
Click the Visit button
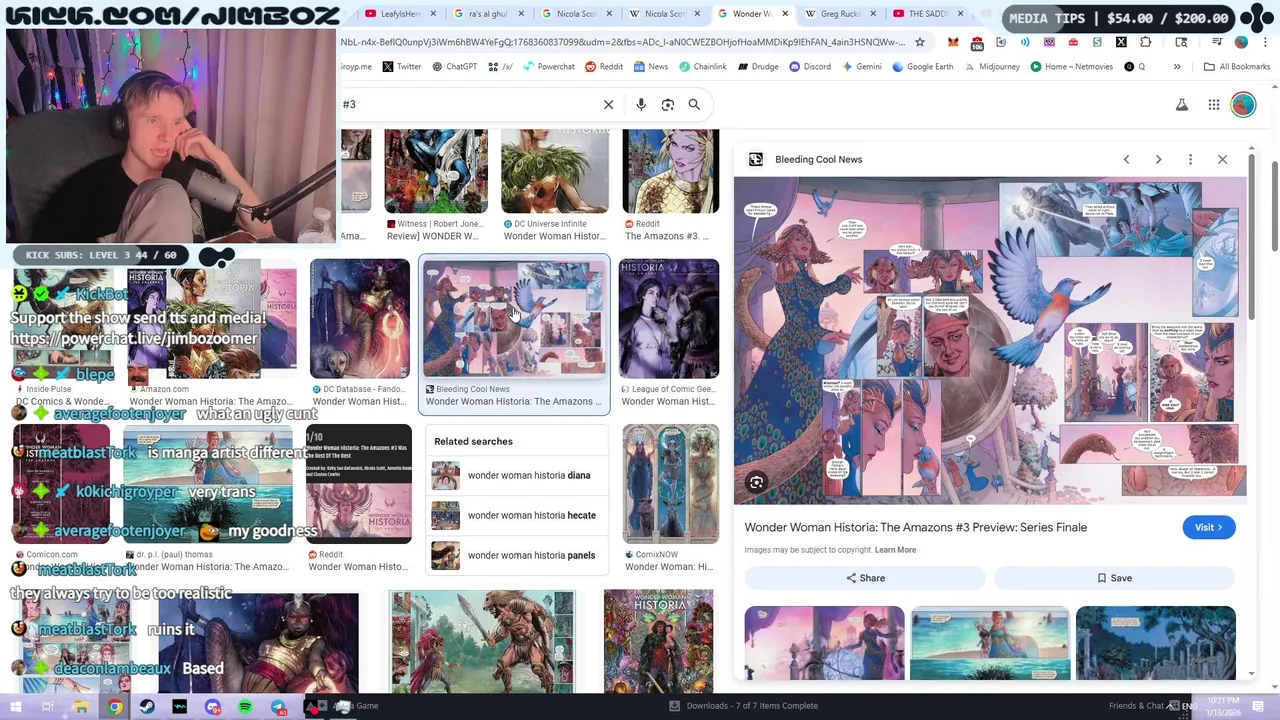1209,527
